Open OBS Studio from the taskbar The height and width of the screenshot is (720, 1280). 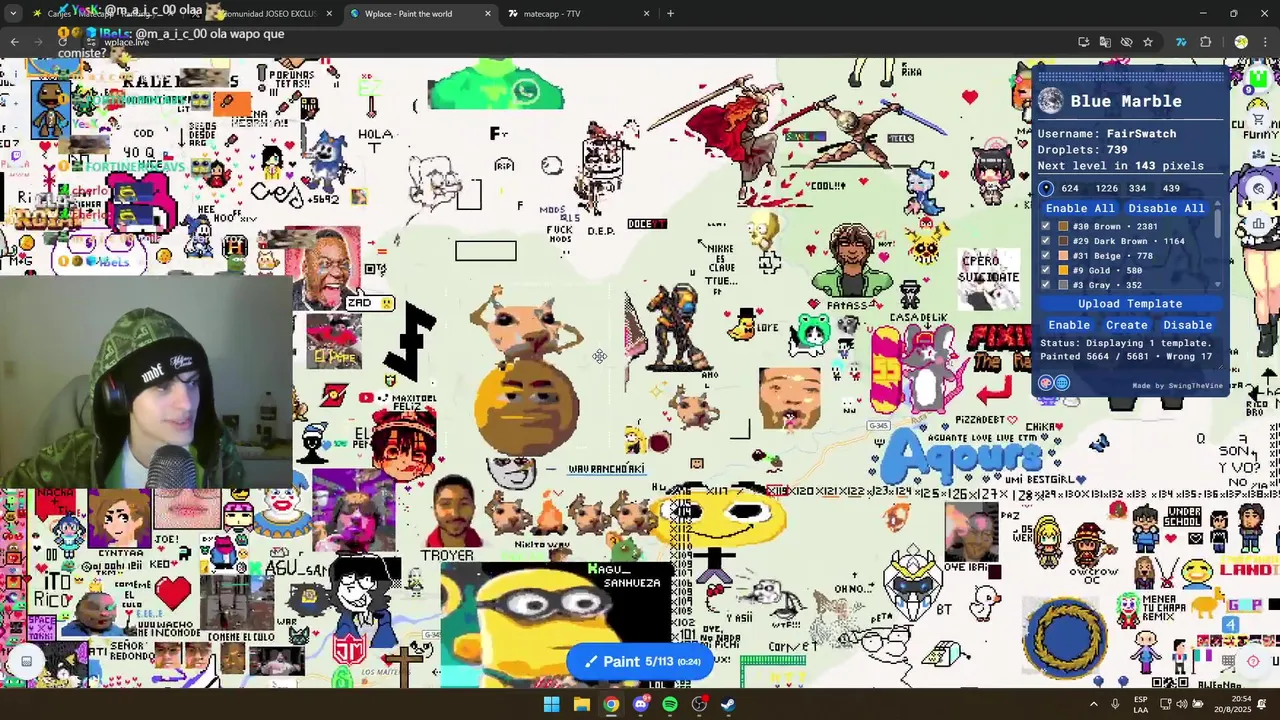point(699,704)
